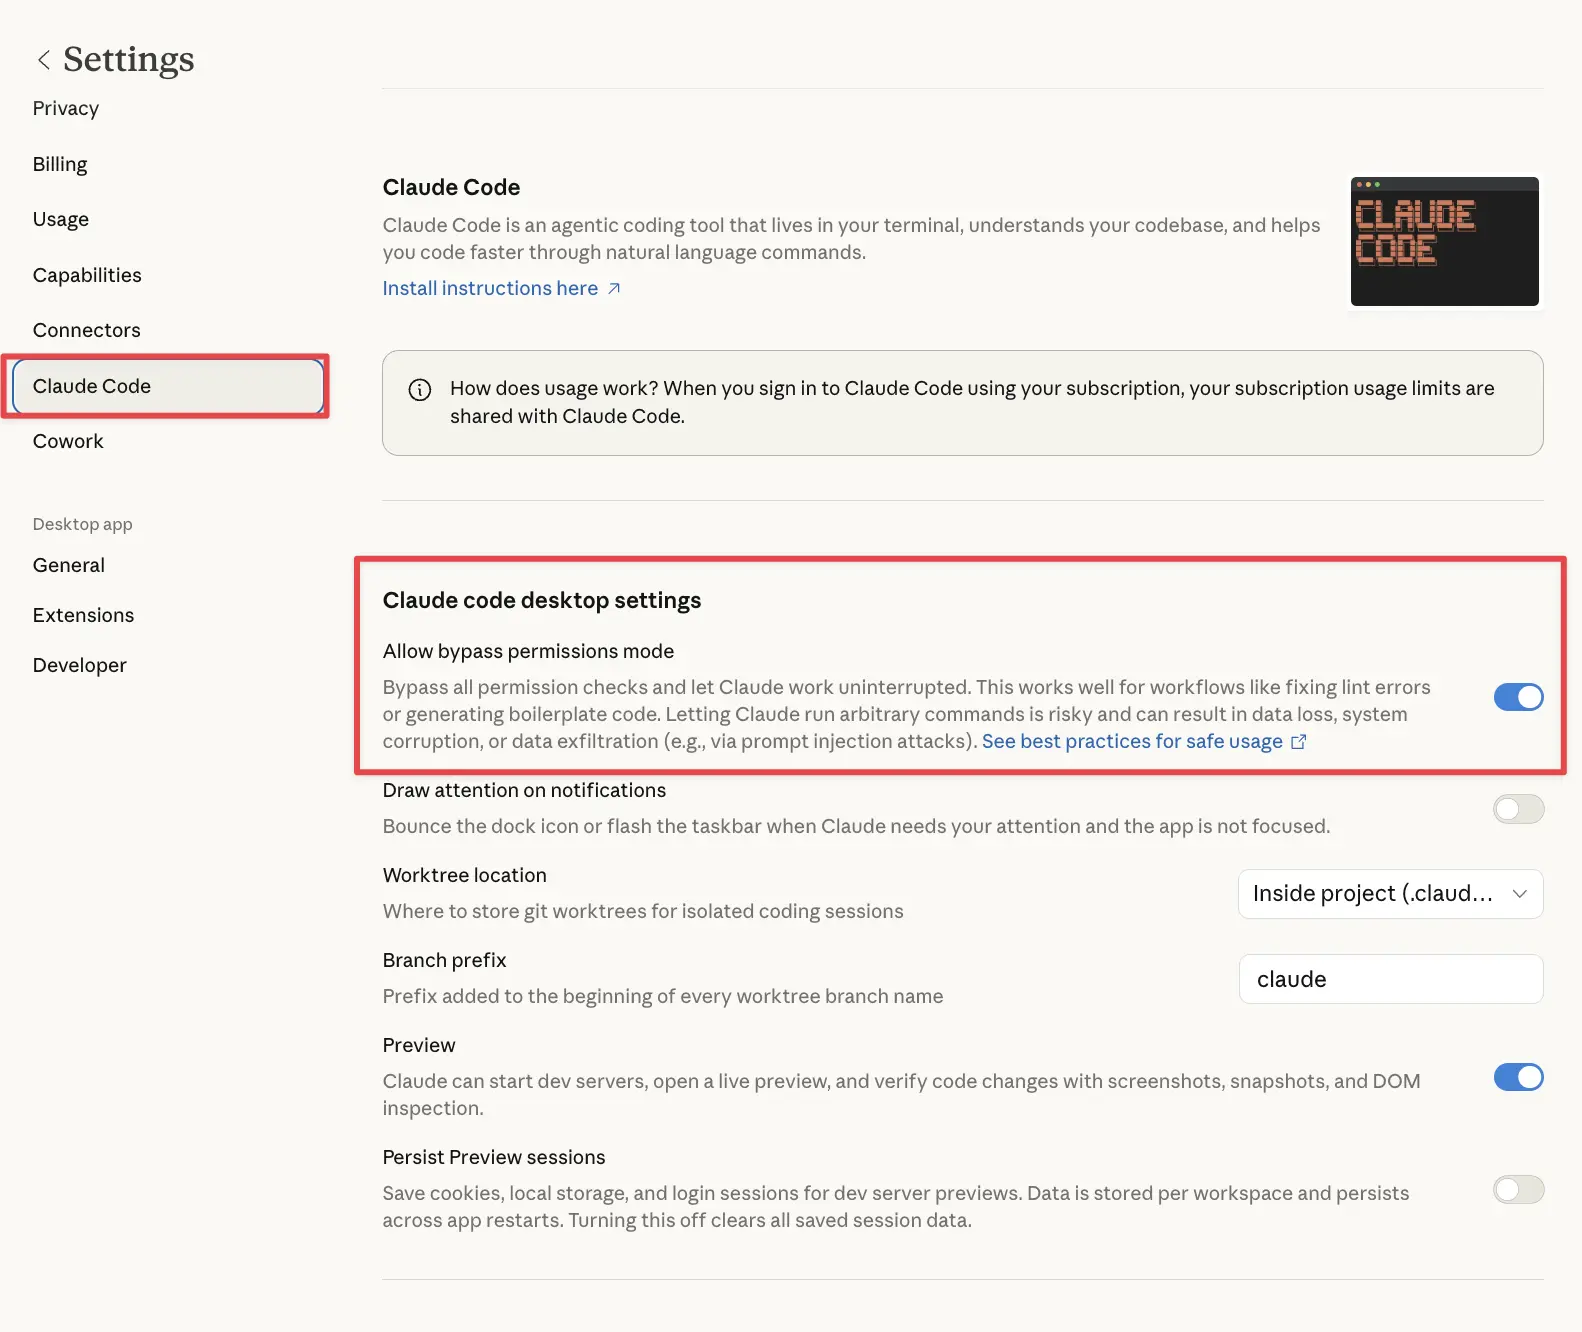The image size is (1582, 1332).
Task: Open the Privacy settings section
Action: (66, 109)
